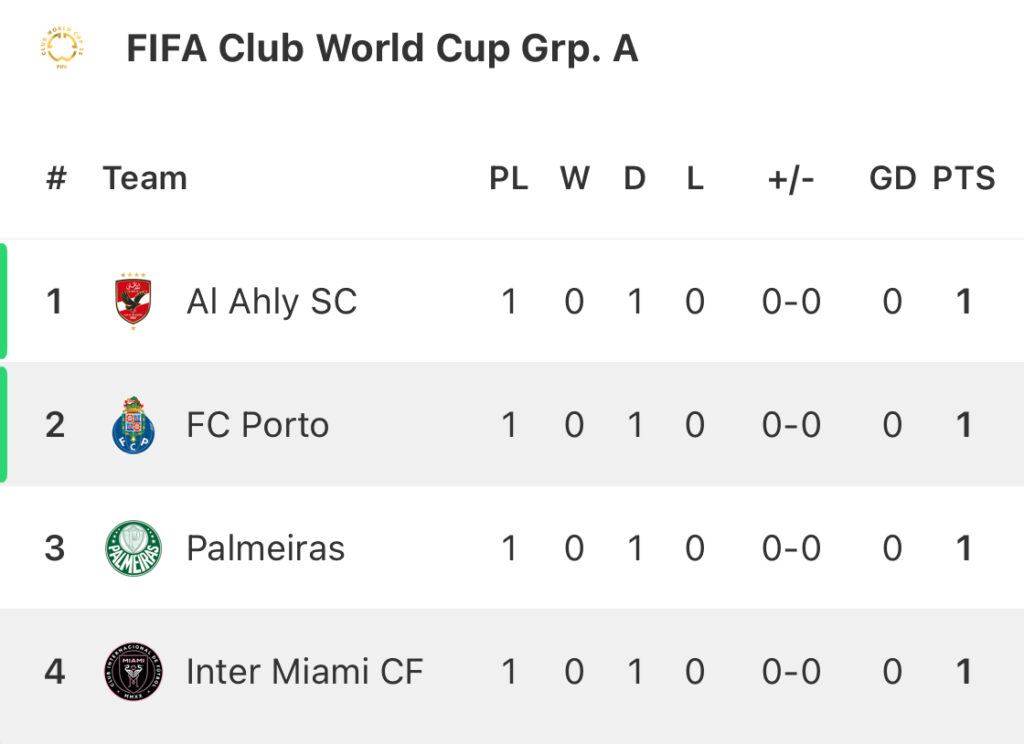The height and width of the screenshot is (744, 1024).
Task: Click the GD column header
Action: 892,178
